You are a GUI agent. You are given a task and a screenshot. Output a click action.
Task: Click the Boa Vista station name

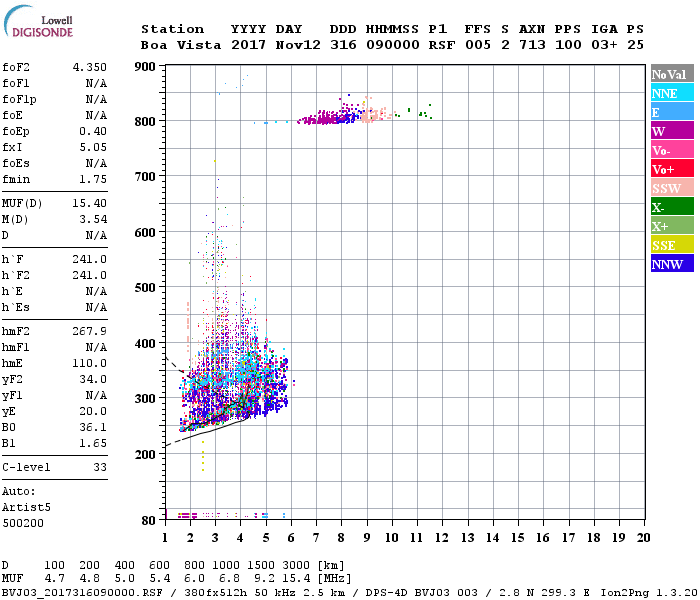click(x=181, y=45)
